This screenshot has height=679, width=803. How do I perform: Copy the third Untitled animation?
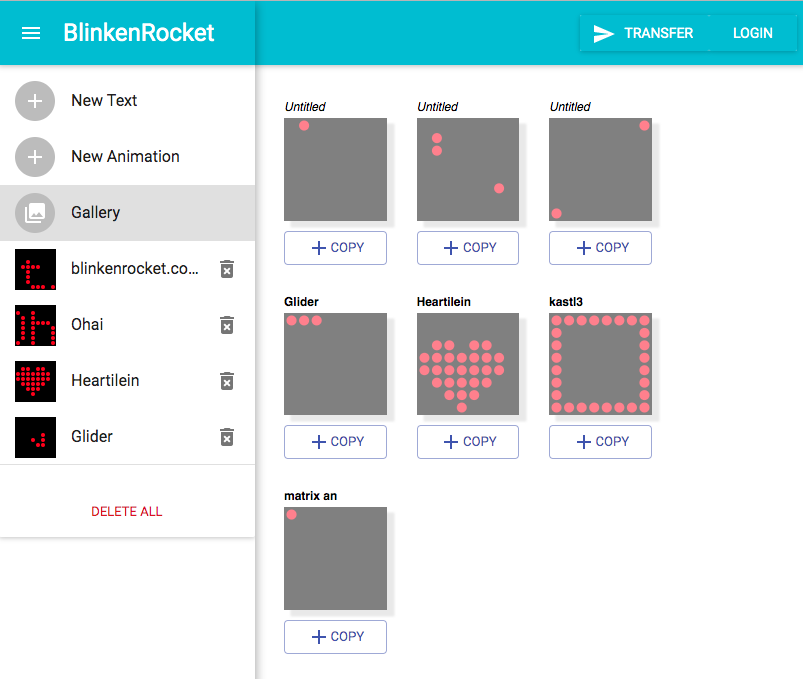point(600,248)
